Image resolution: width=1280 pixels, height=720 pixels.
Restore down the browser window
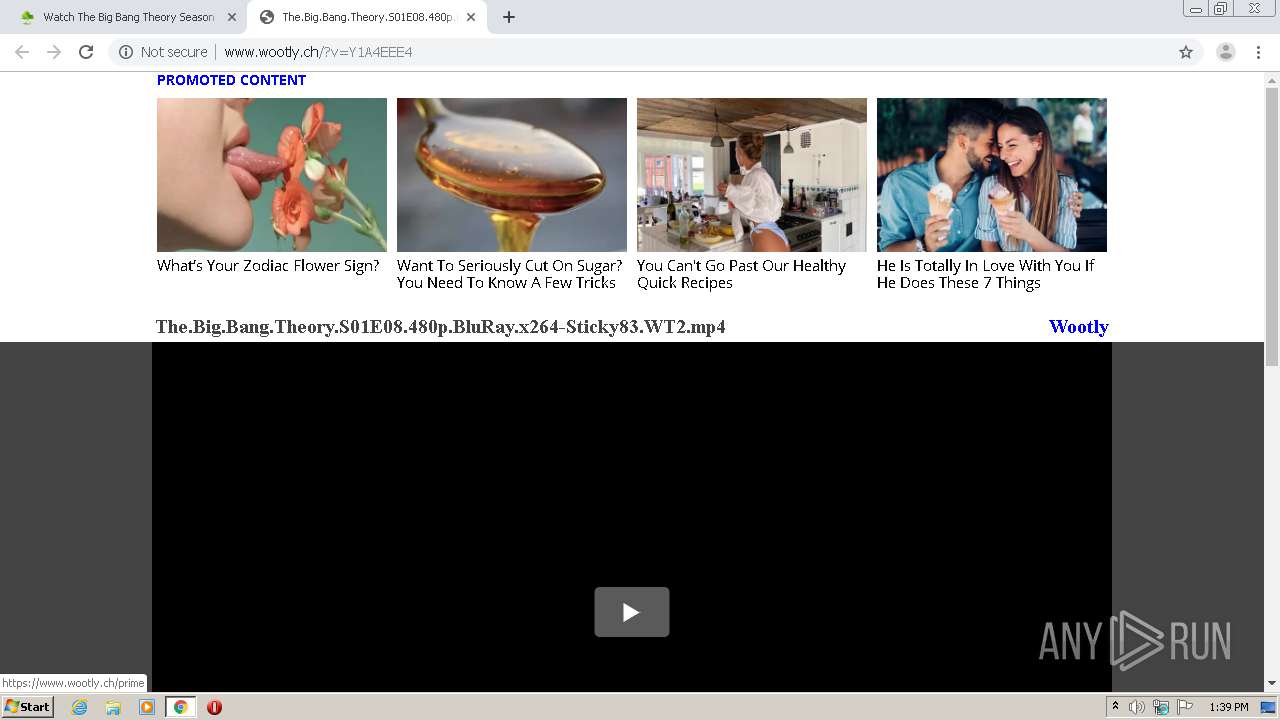point(1221,9)
